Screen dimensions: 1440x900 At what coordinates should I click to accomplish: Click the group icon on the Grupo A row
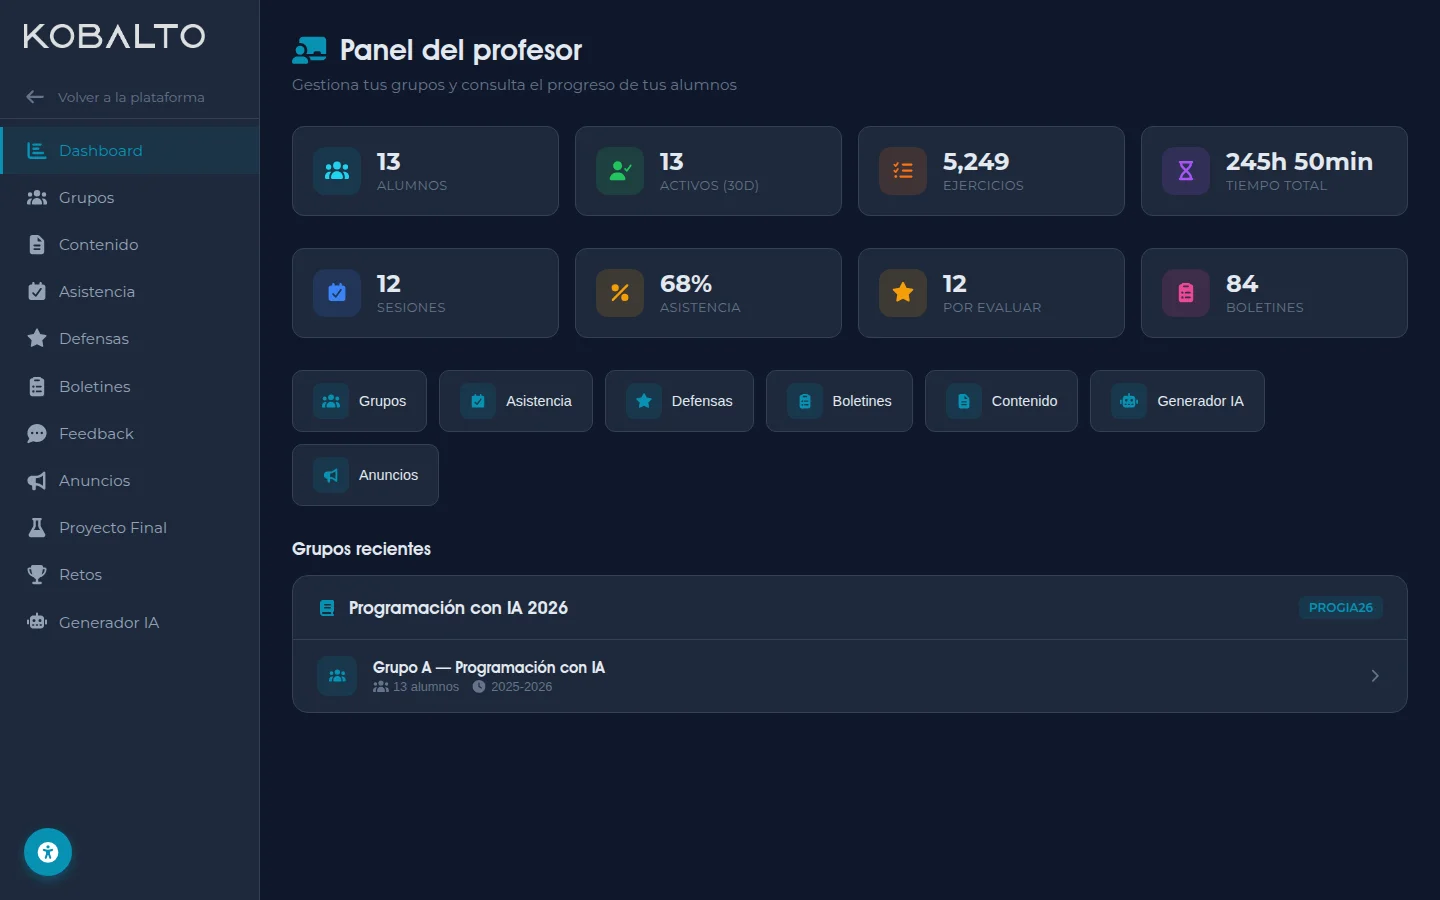[337, 676]
